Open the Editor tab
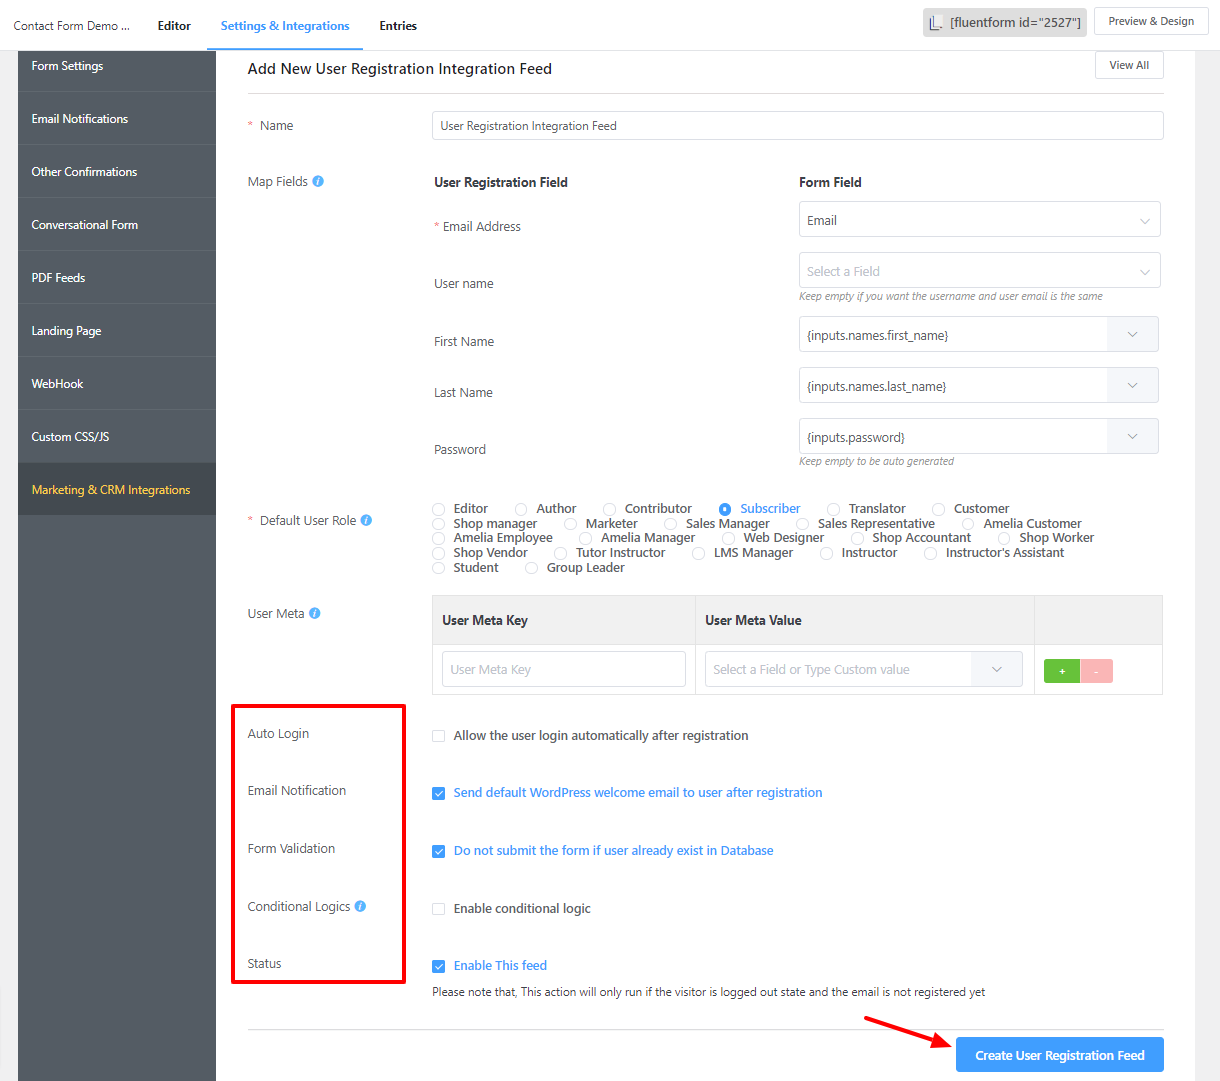The image size is (1220, 1081). pyautogui.click(x=174, y=26)
